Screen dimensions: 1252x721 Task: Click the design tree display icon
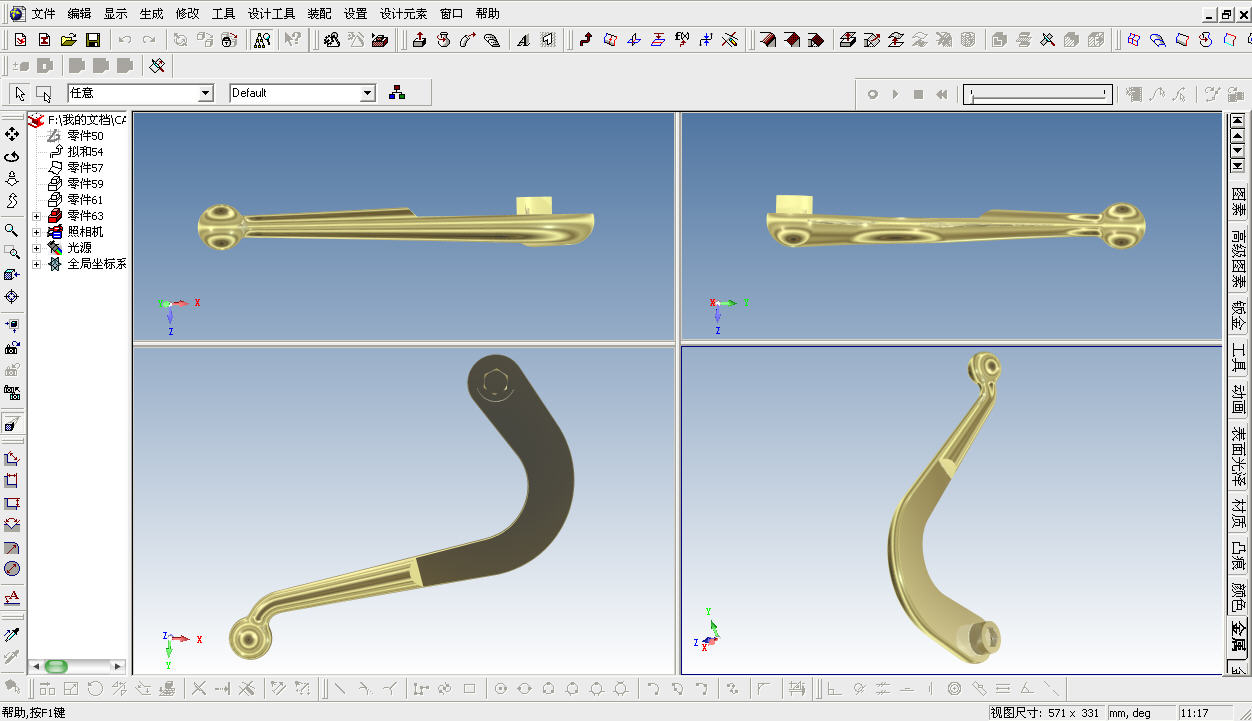click(x=262, y=40)
